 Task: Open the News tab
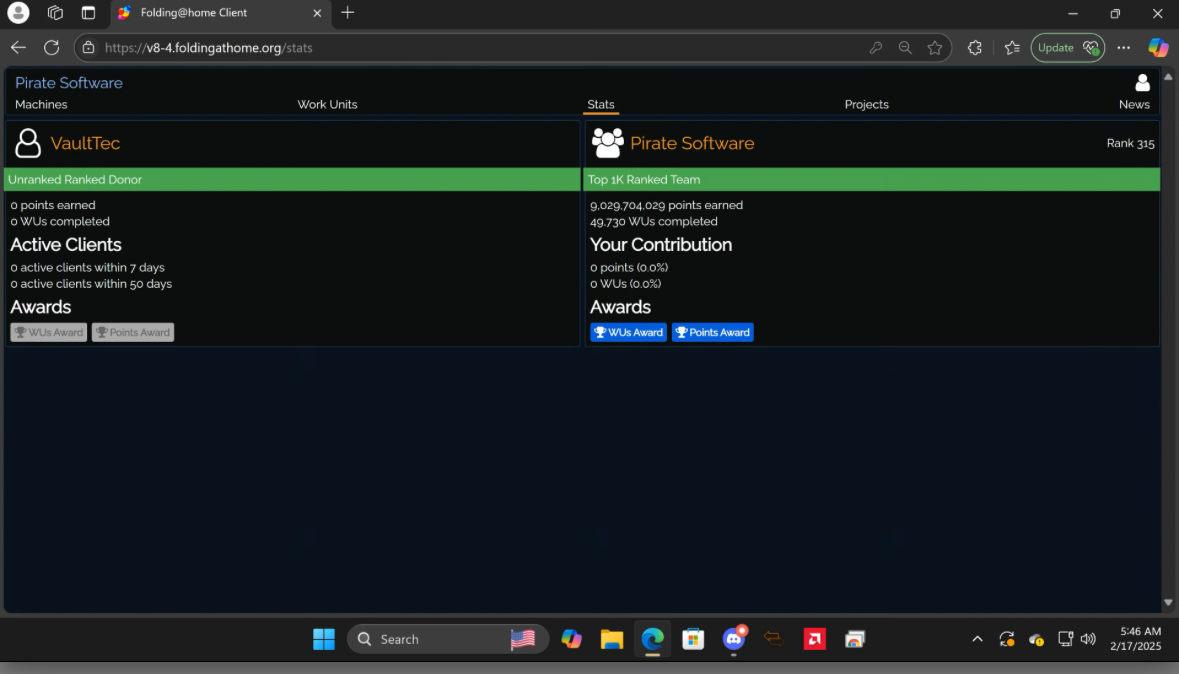(x=1134, y=105)
